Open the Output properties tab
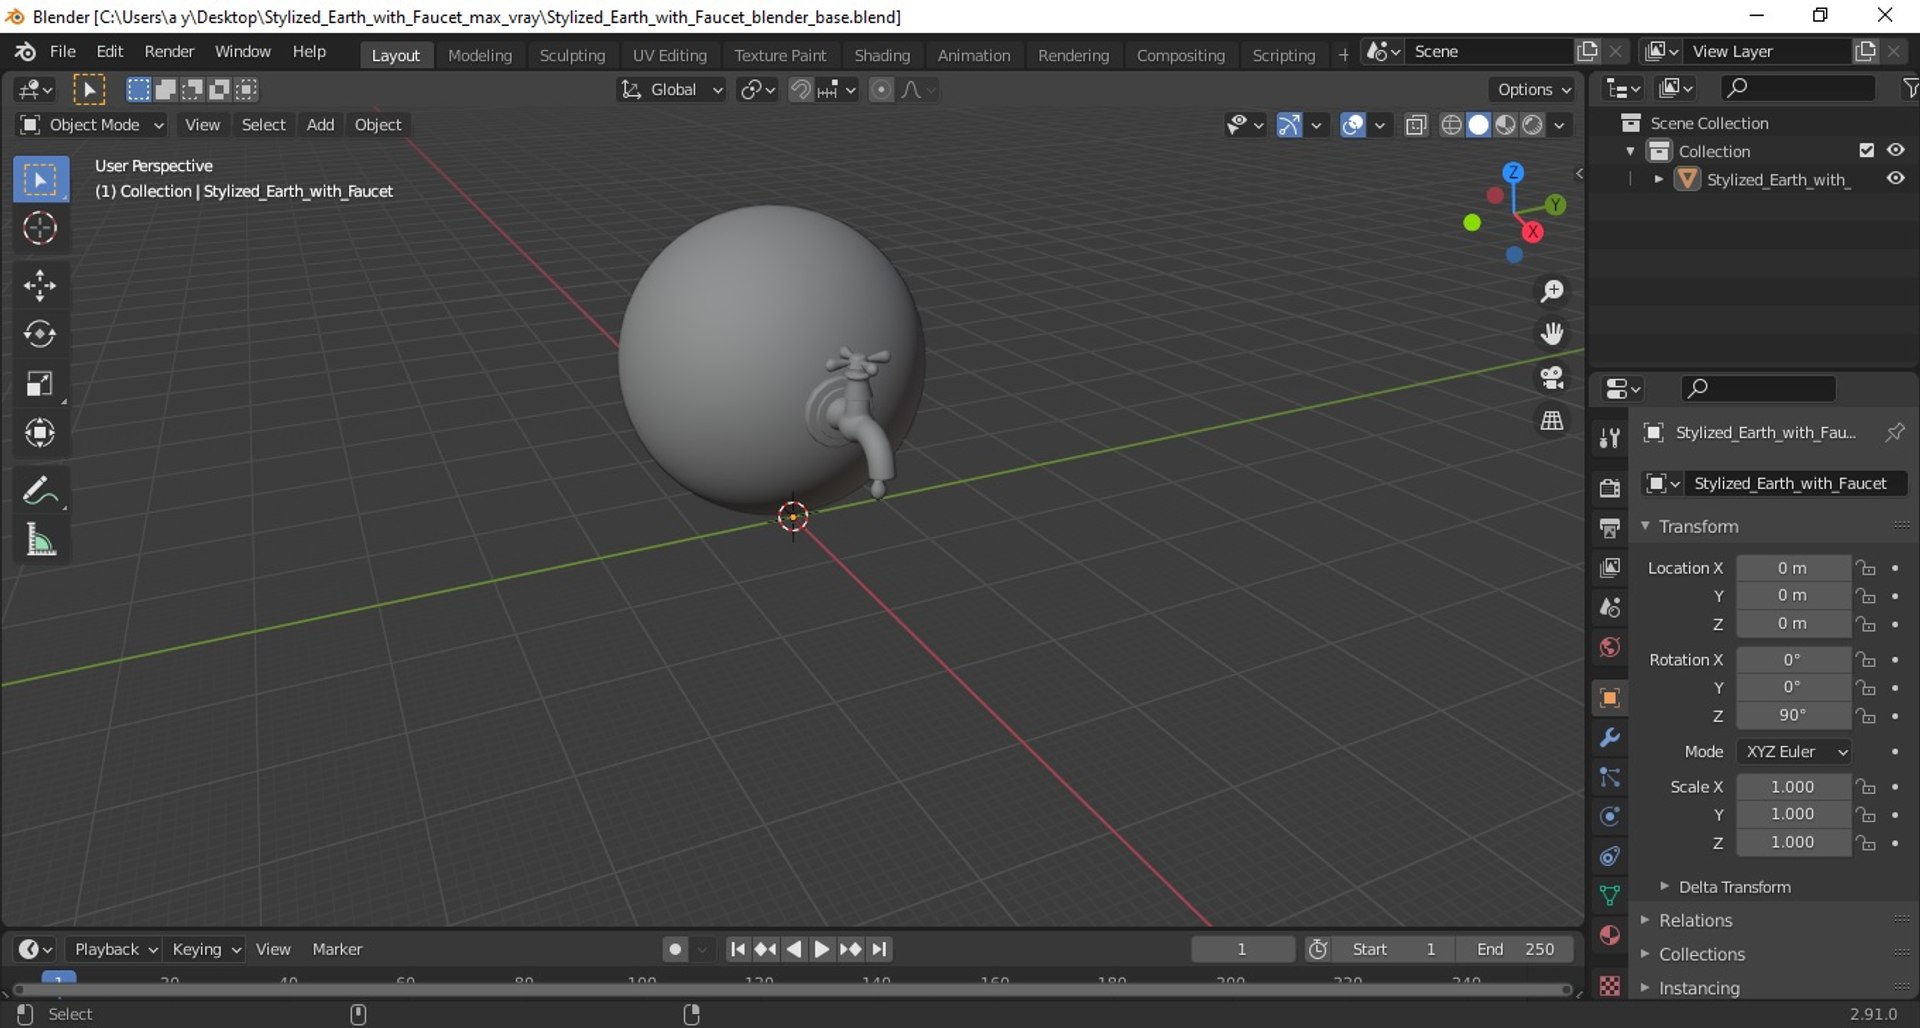Image resolution: width=1920 pixels, height=1028 pixels. tap(1609, 528)
